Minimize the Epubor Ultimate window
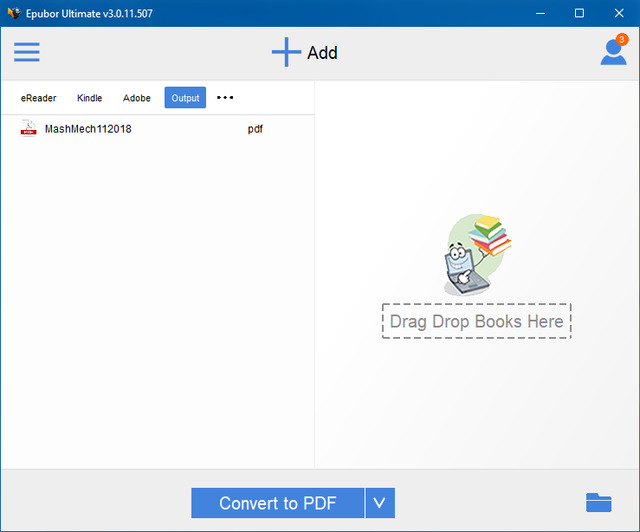The width and height of the screenshot is (640, 532). pyautogui.click(x=532, y=13)
